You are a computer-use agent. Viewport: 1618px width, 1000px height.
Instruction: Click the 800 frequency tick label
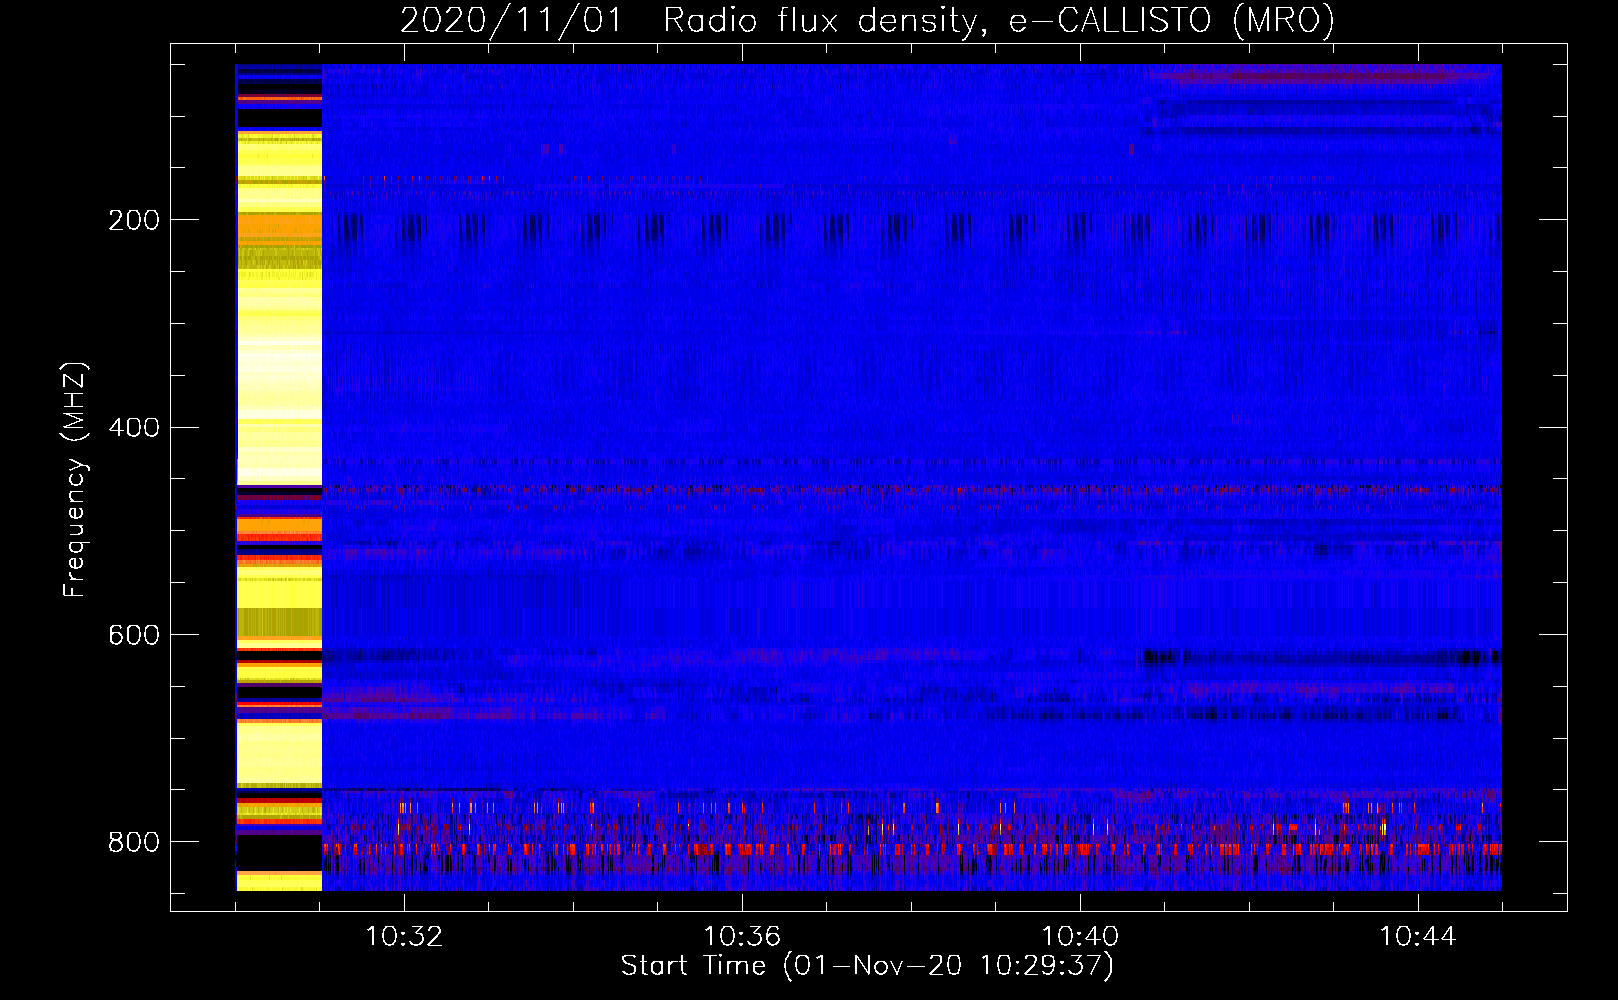[133, 842]
